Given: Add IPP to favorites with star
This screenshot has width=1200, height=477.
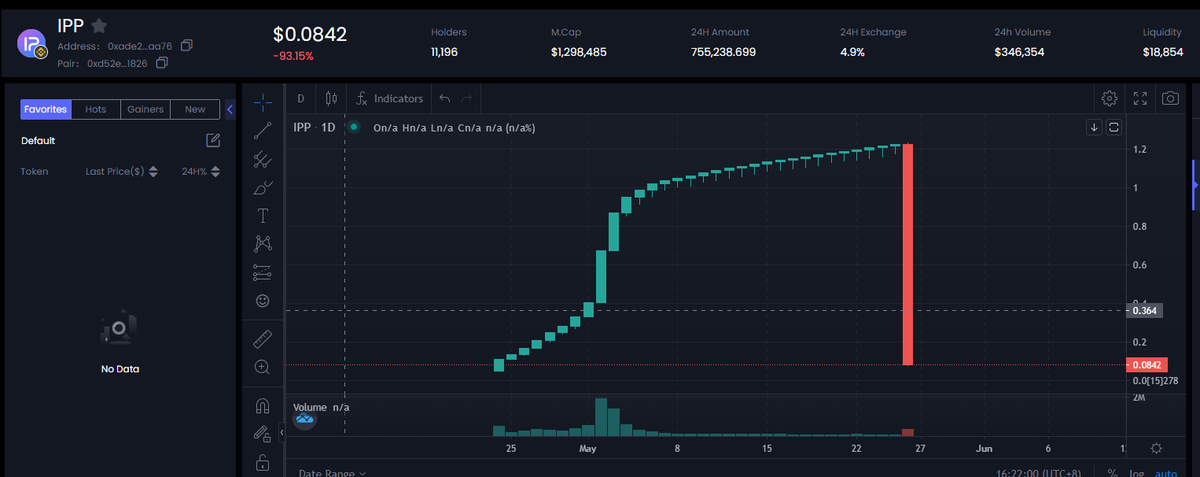Looking at the screenshot, I should coord(99,25).
